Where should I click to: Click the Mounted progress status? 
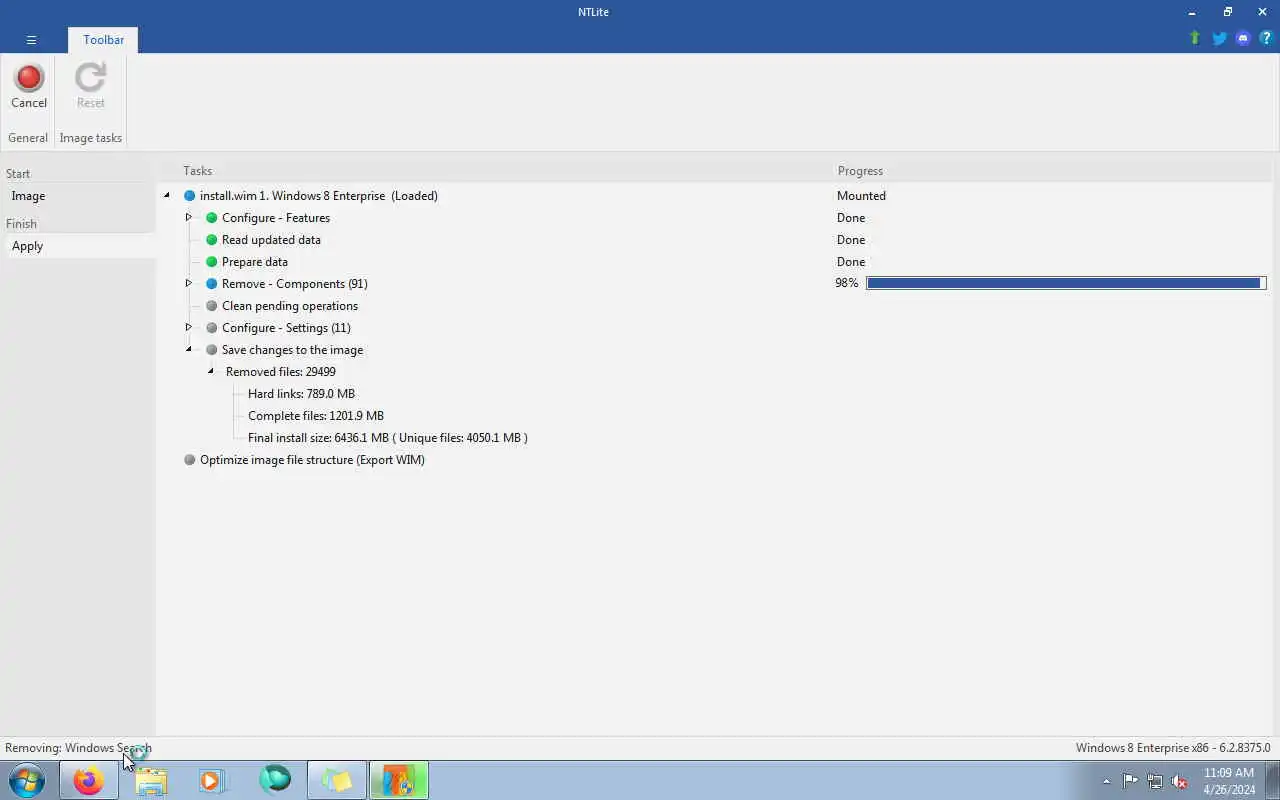coord(861,196)
